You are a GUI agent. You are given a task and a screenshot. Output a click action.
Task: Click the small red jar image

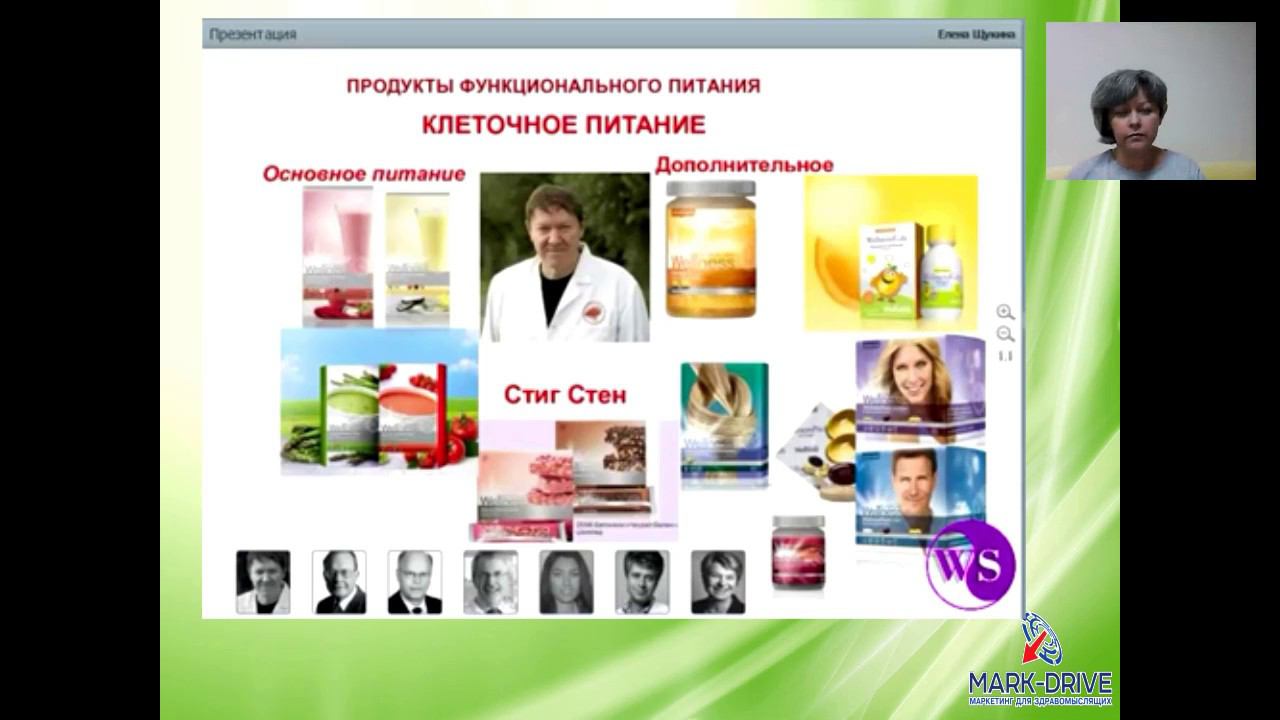click(x=798, y=553)
